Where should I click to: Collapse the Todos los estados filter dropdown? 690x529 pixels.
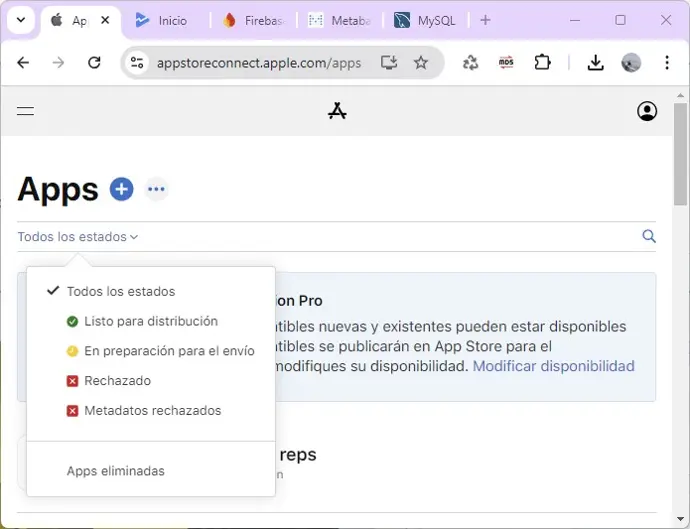78,237
